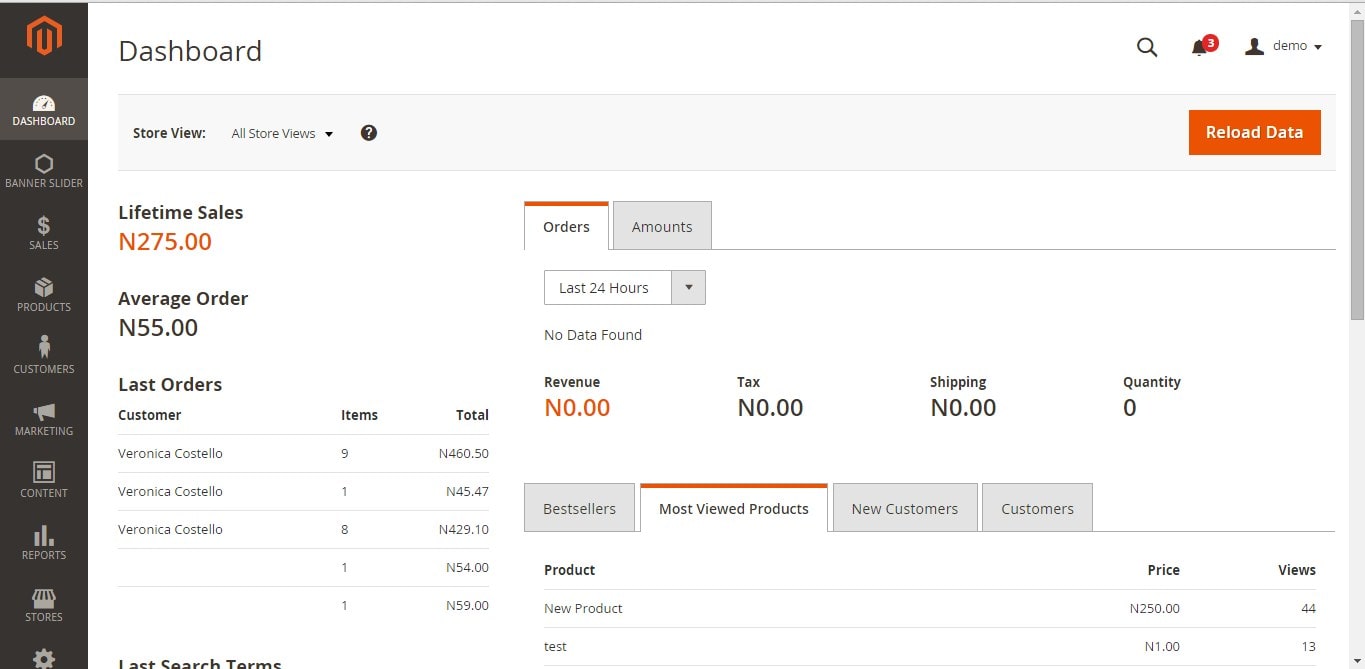
Task: Select the Customers tab
Action: click(1037, 508)
